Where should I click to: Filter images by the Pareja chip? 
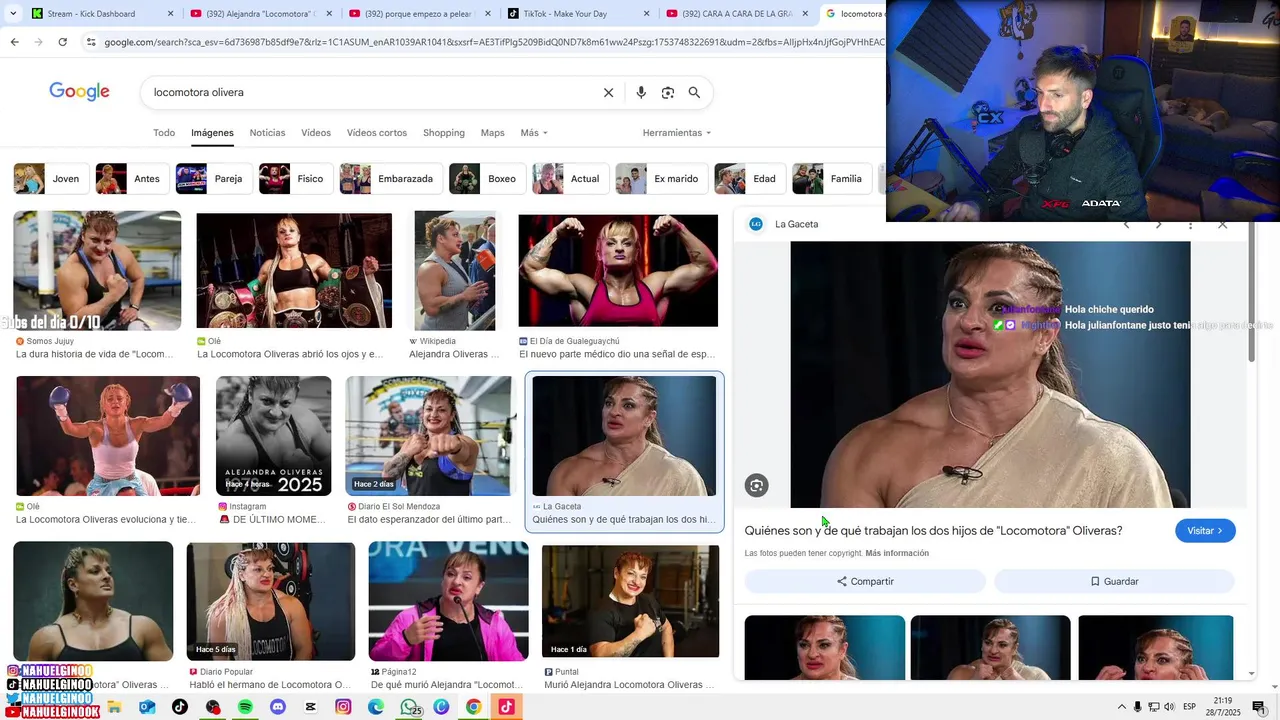point(213,179)
